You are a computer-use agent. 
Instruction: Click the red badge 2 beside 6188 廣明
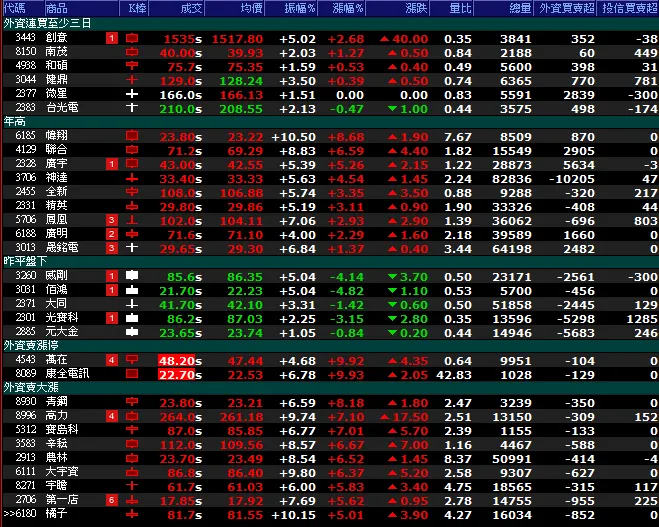(x=112, y=235)
